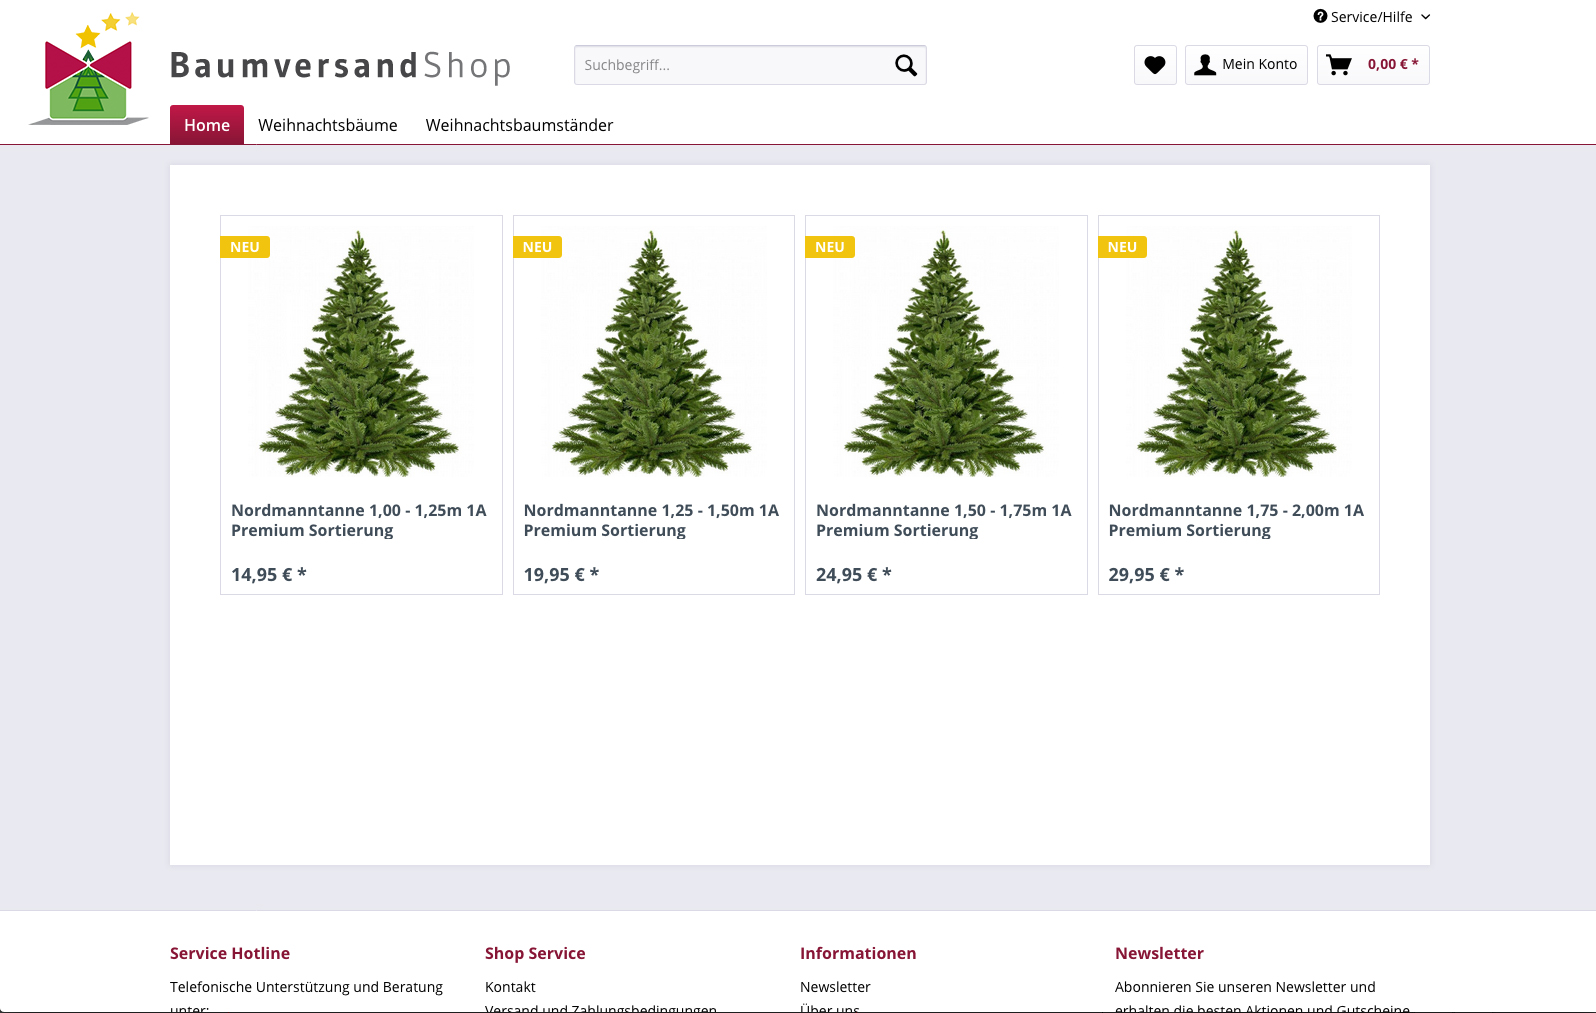Viewport: 1596px width, 1013px height.
Task: Open the Weihnachtsbaumständer menu
Action: 520,125
